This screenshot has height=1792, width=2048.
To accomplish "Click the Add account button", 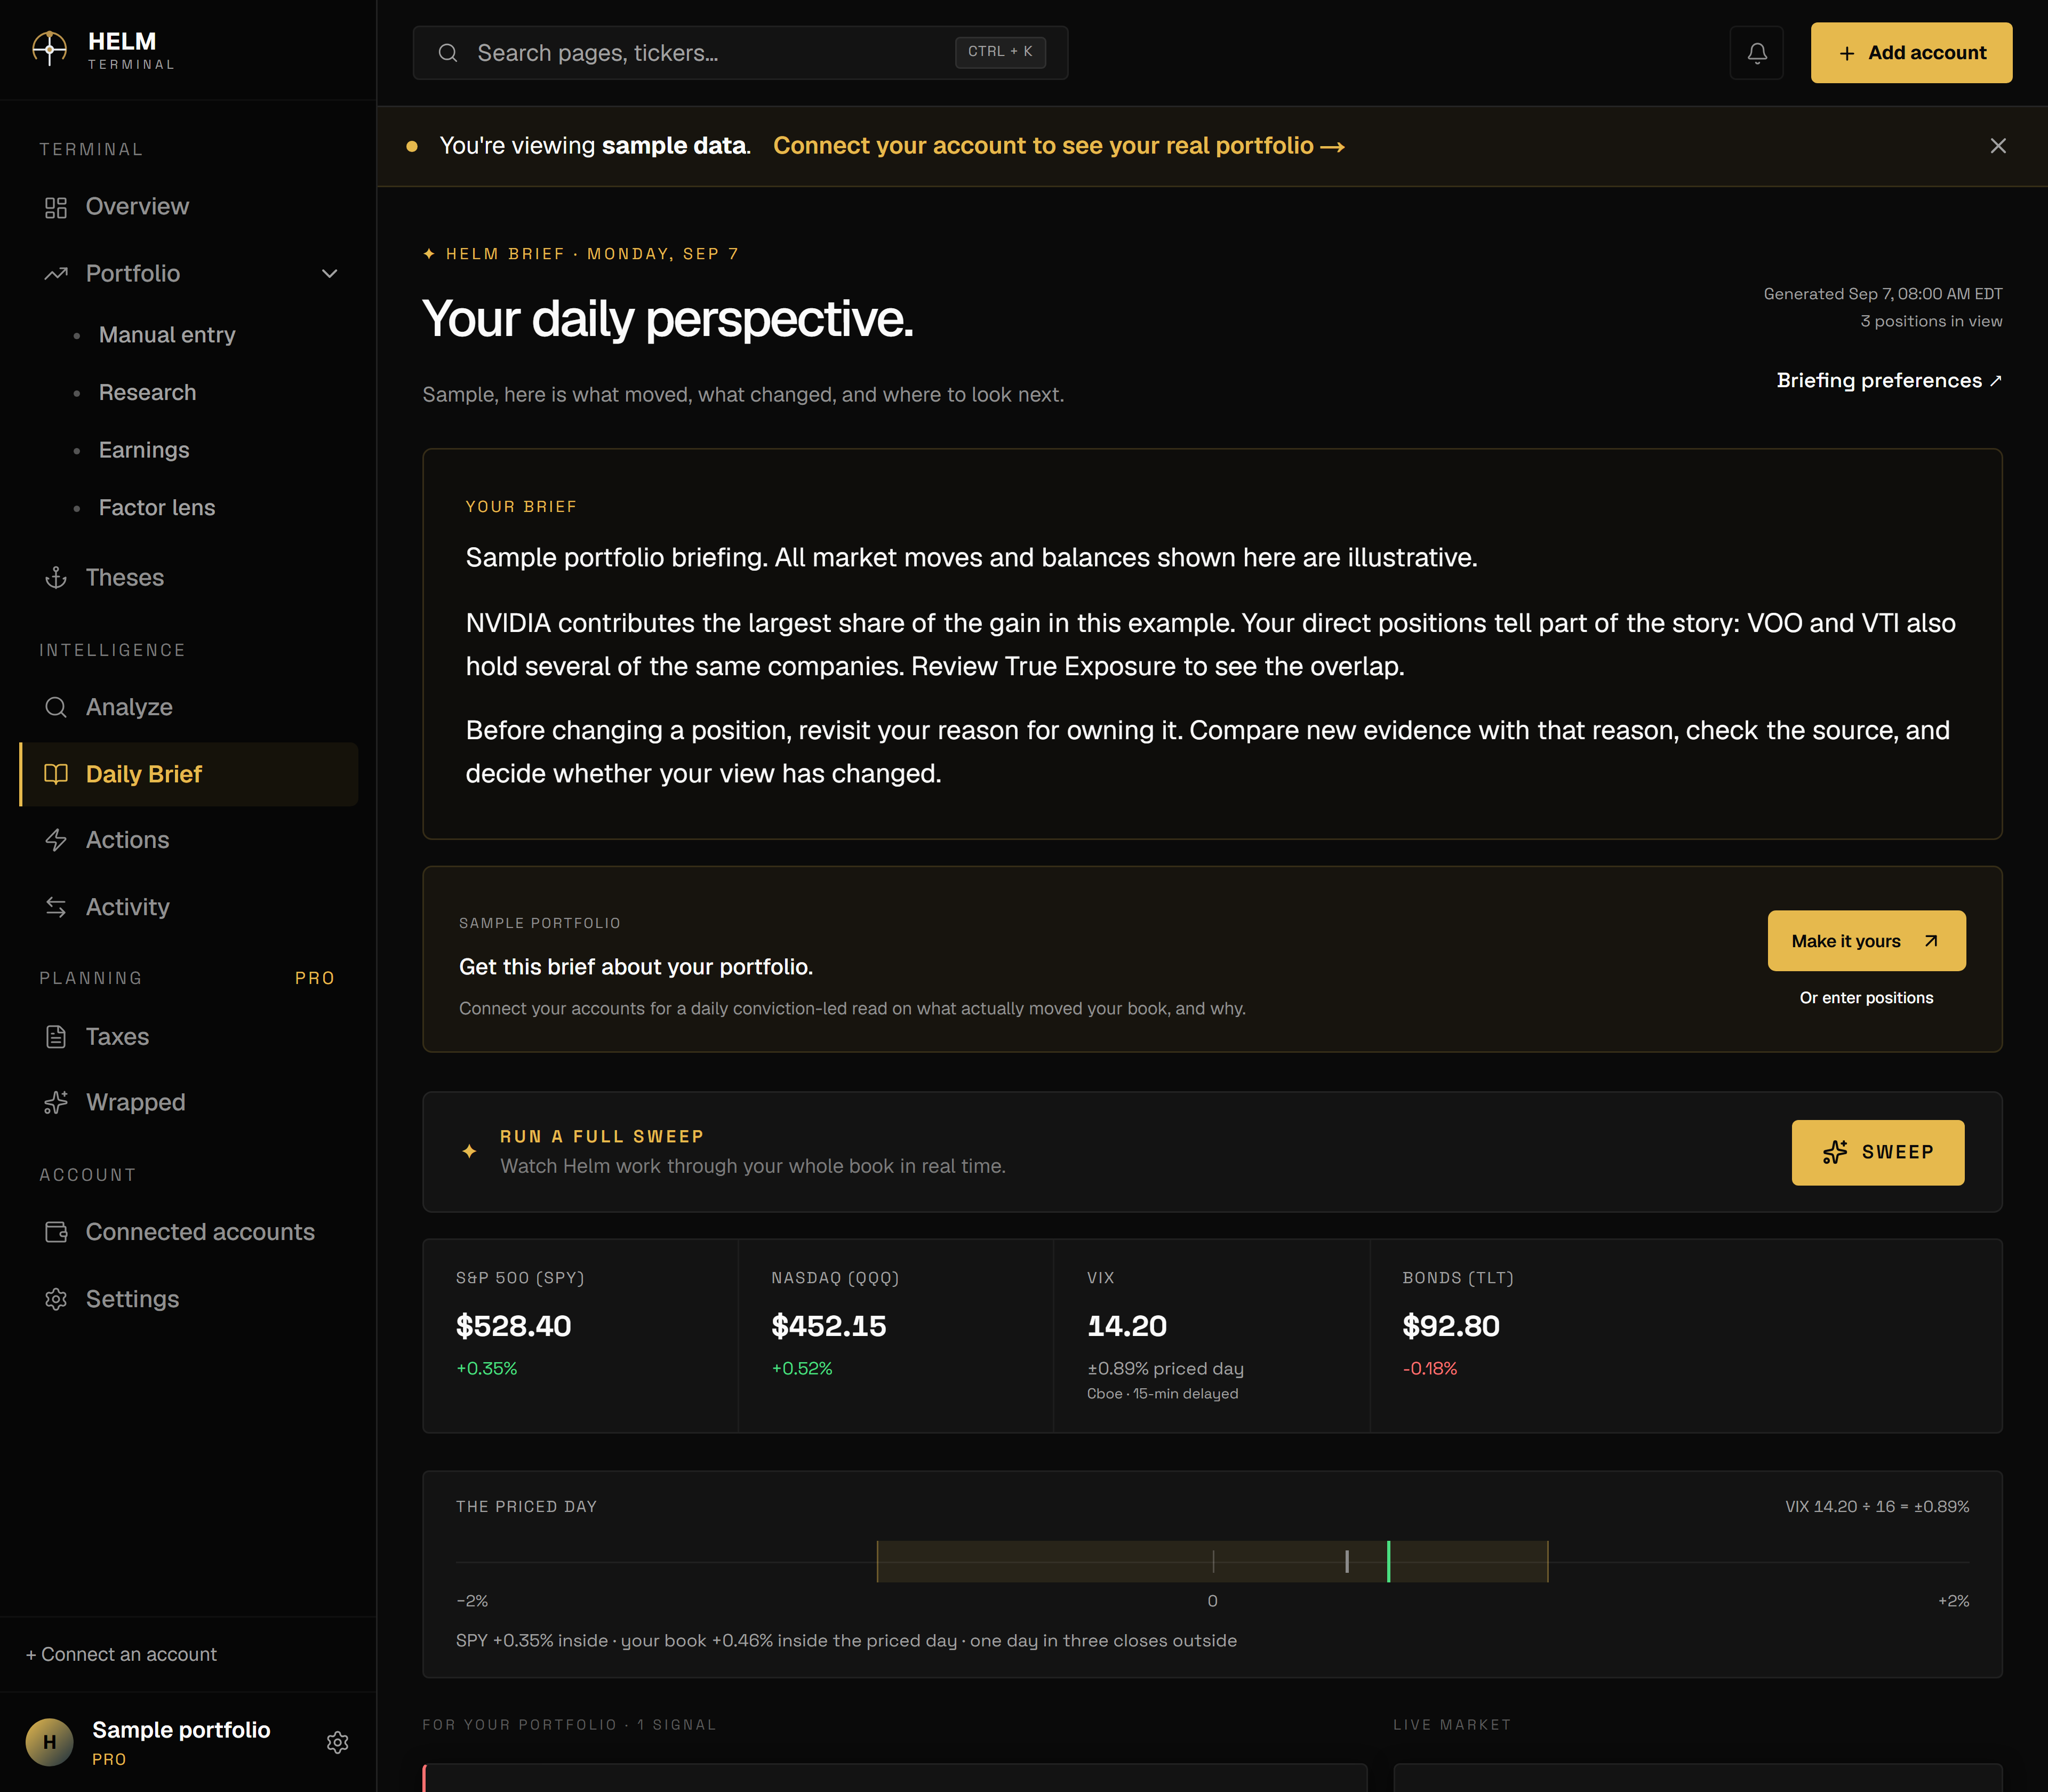I will coord(1911,53).
